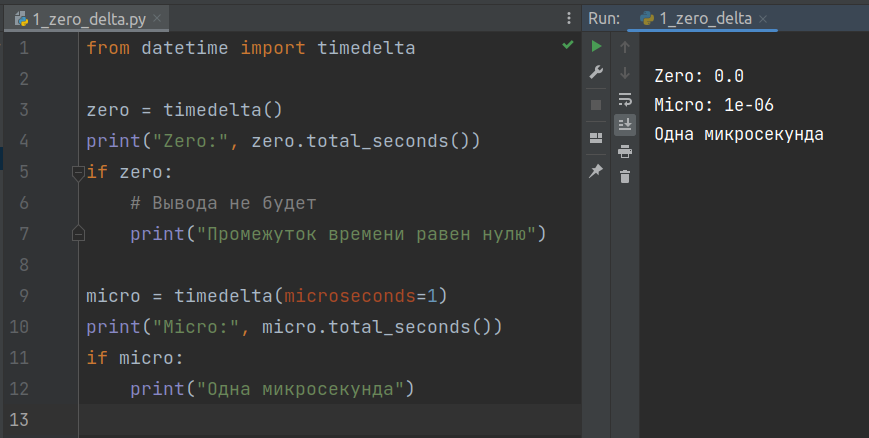Click the green inspection checkmark

pos(568,45)
